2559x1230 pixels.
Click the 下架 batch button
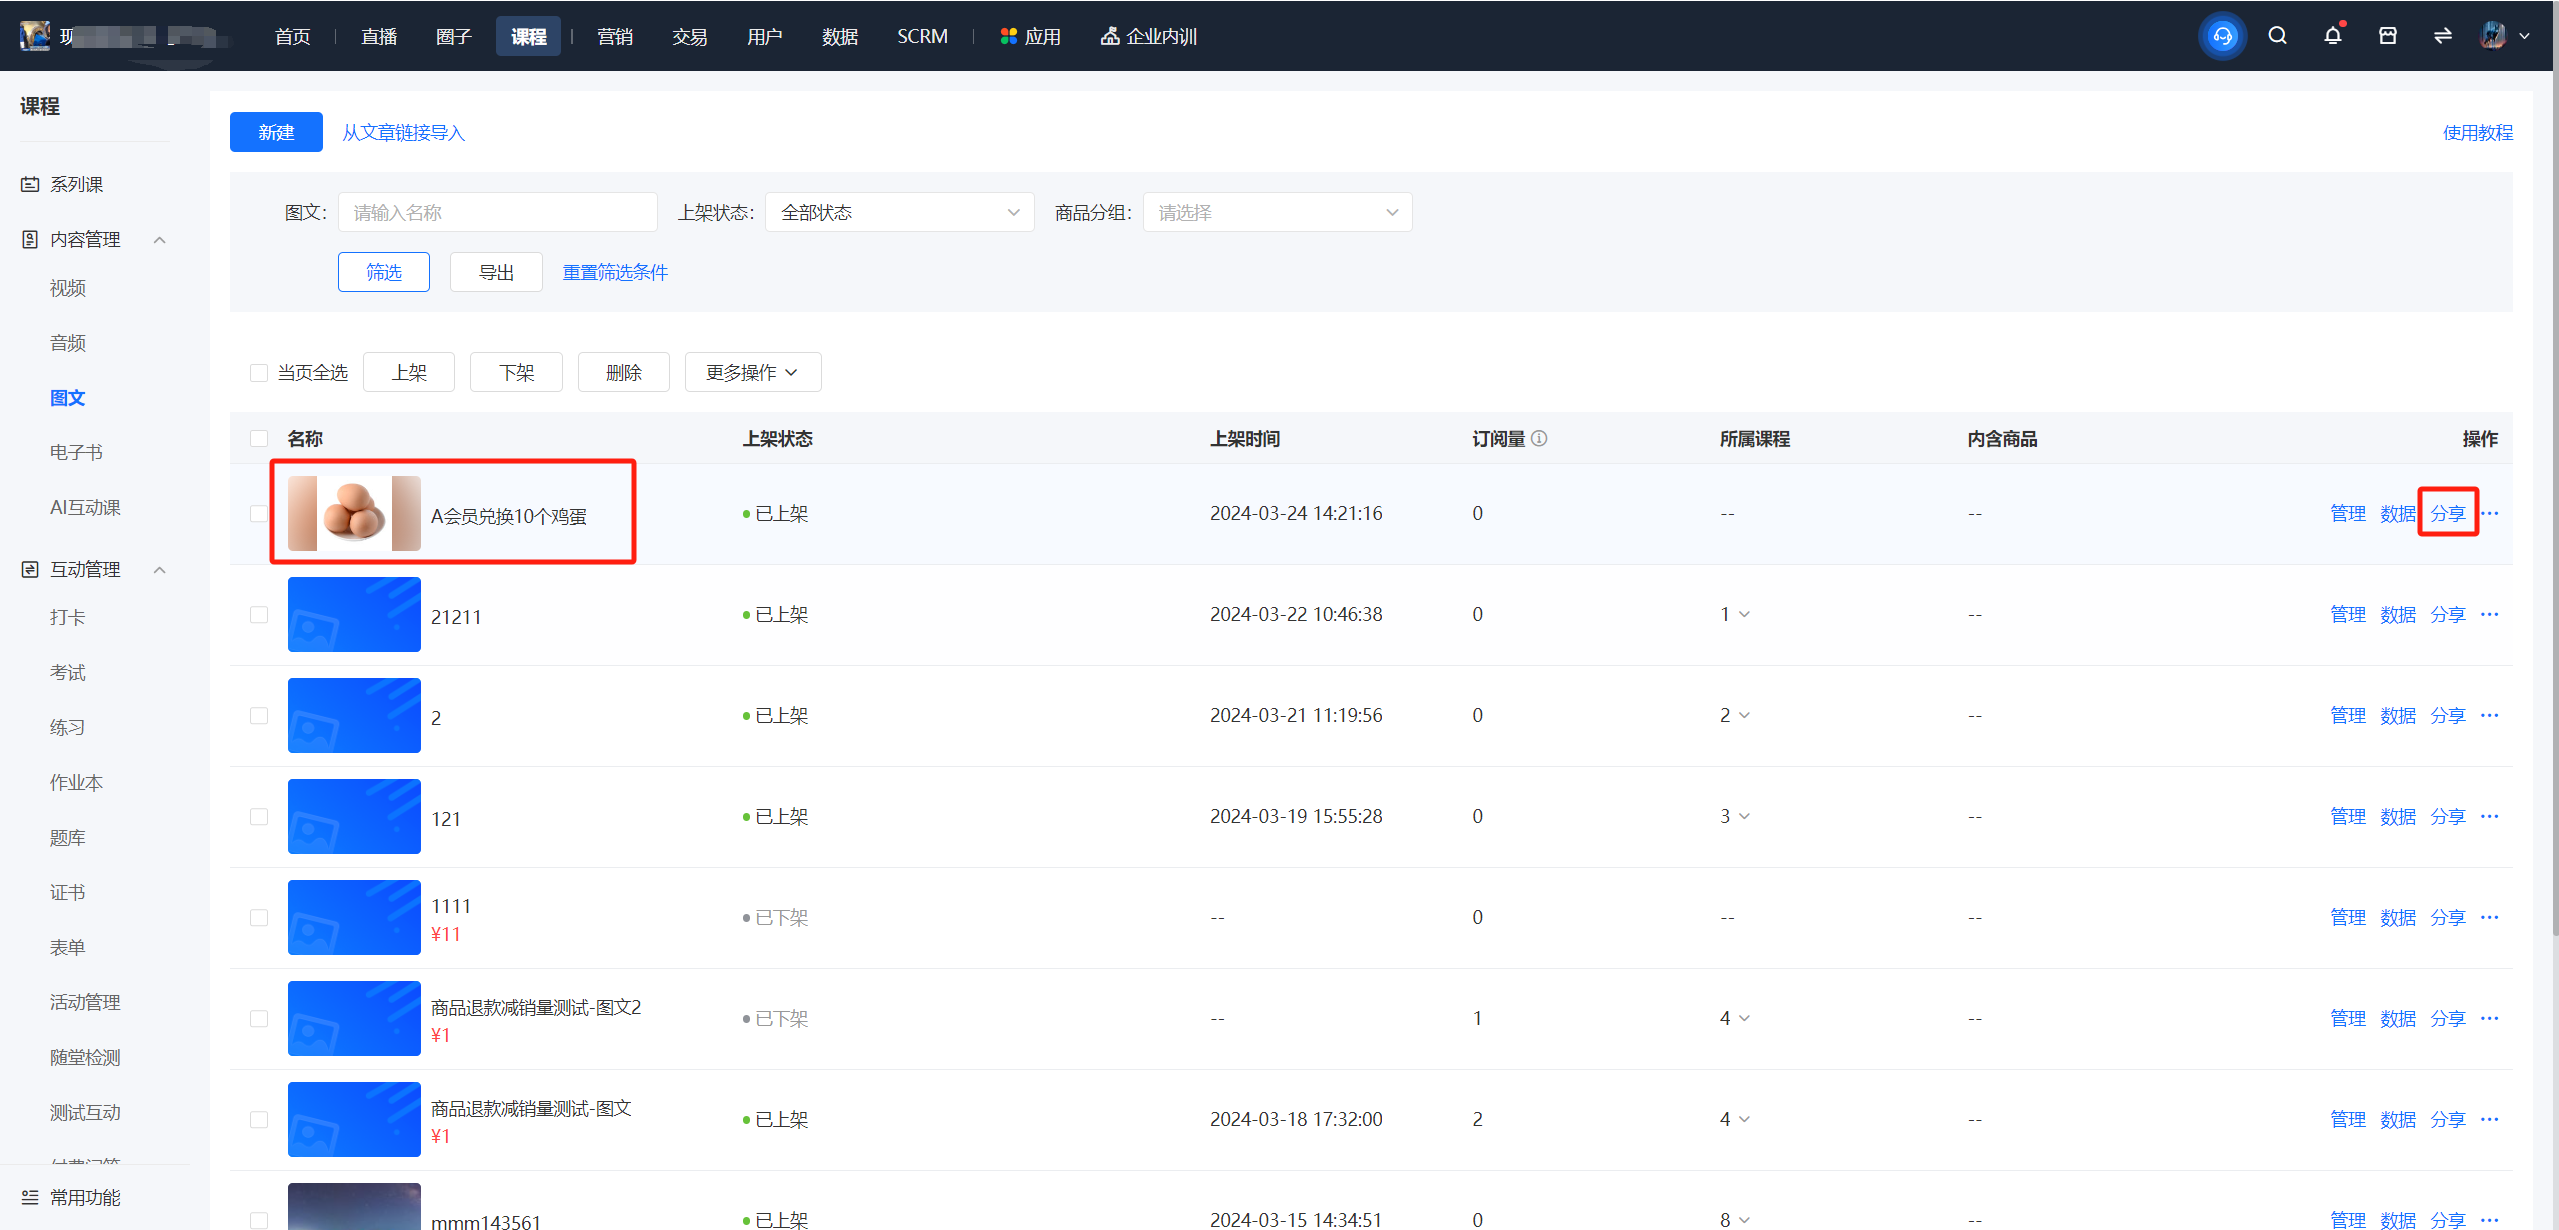(516, 372)
